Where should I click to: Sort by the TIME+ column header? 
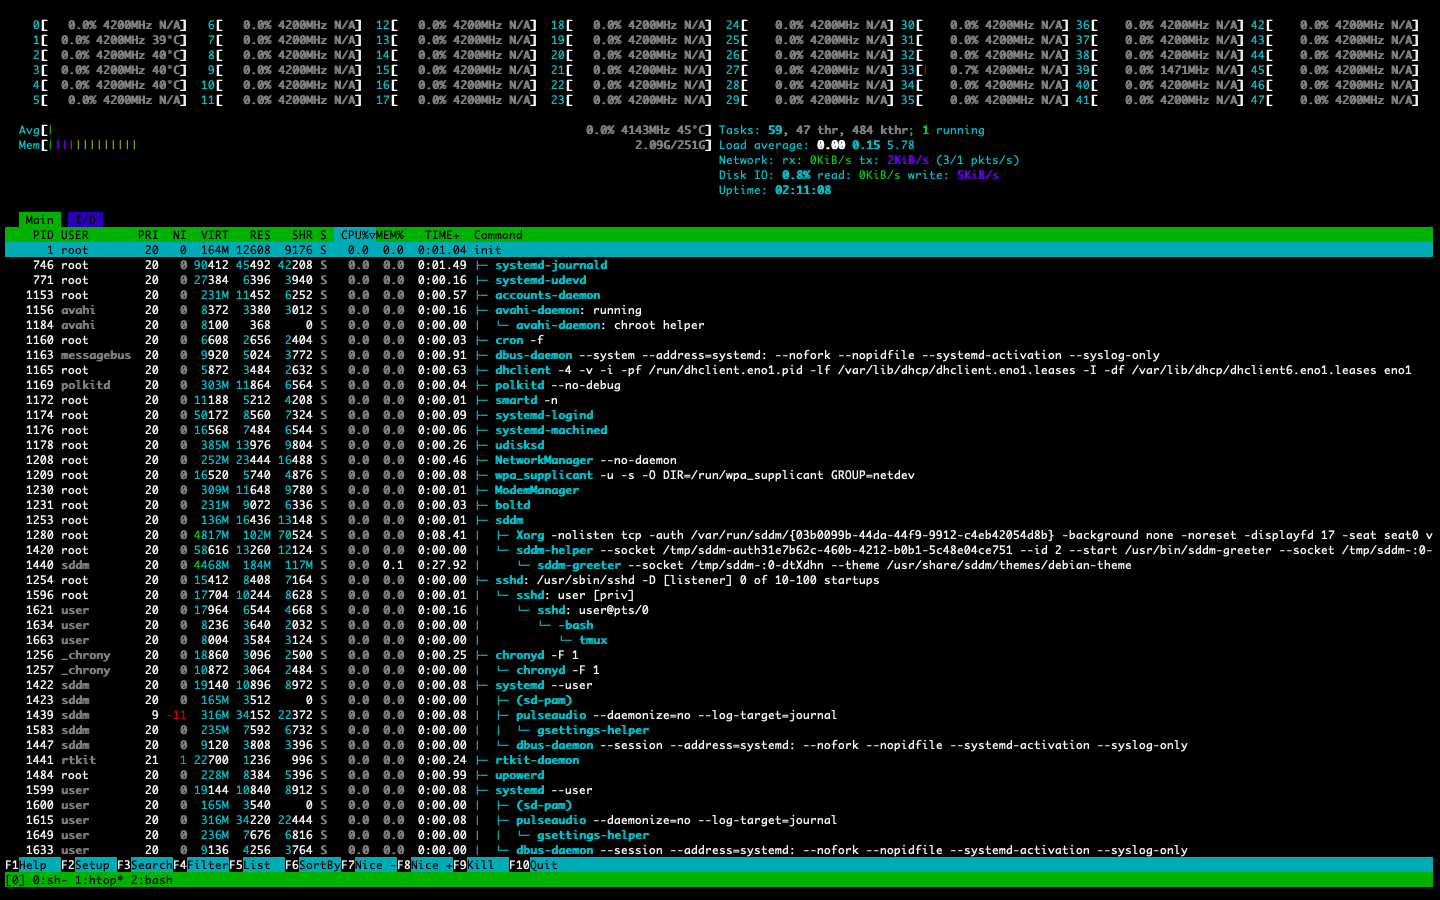(x=441, y=235)
